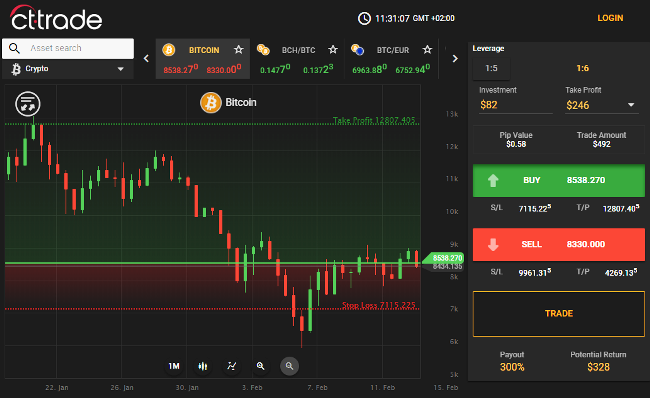Viewport: 650px width, 398px height.
Task: Click the magnifier icon in Asset search
Action: pos(15,48)
